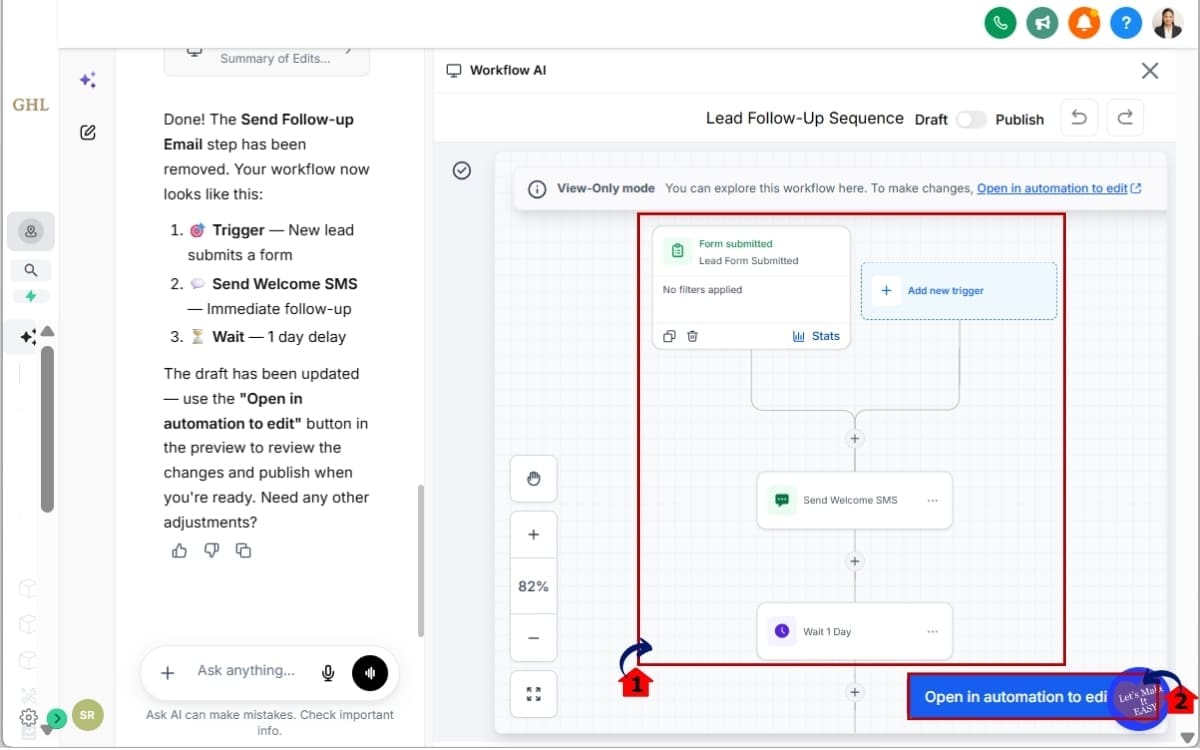Toggle the Draft/Publish switch

coord(971,119)
